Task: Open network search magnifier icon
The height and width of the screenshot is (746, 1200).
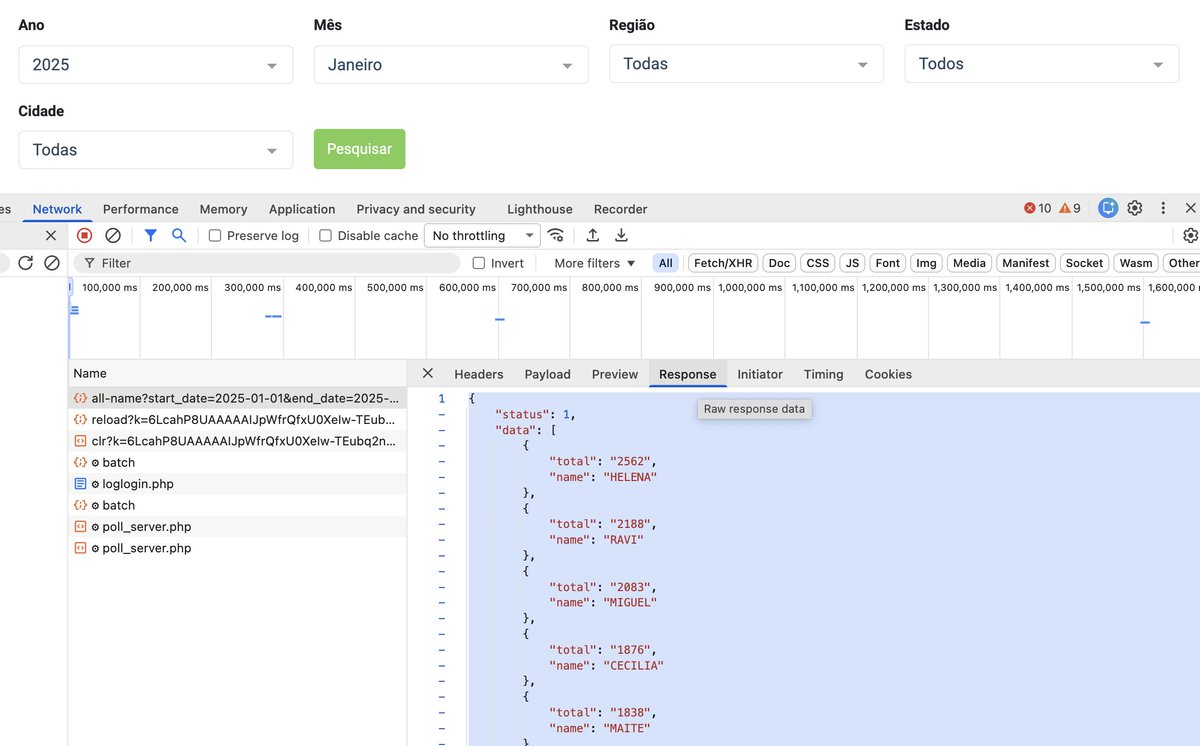Action: (179, 235)
